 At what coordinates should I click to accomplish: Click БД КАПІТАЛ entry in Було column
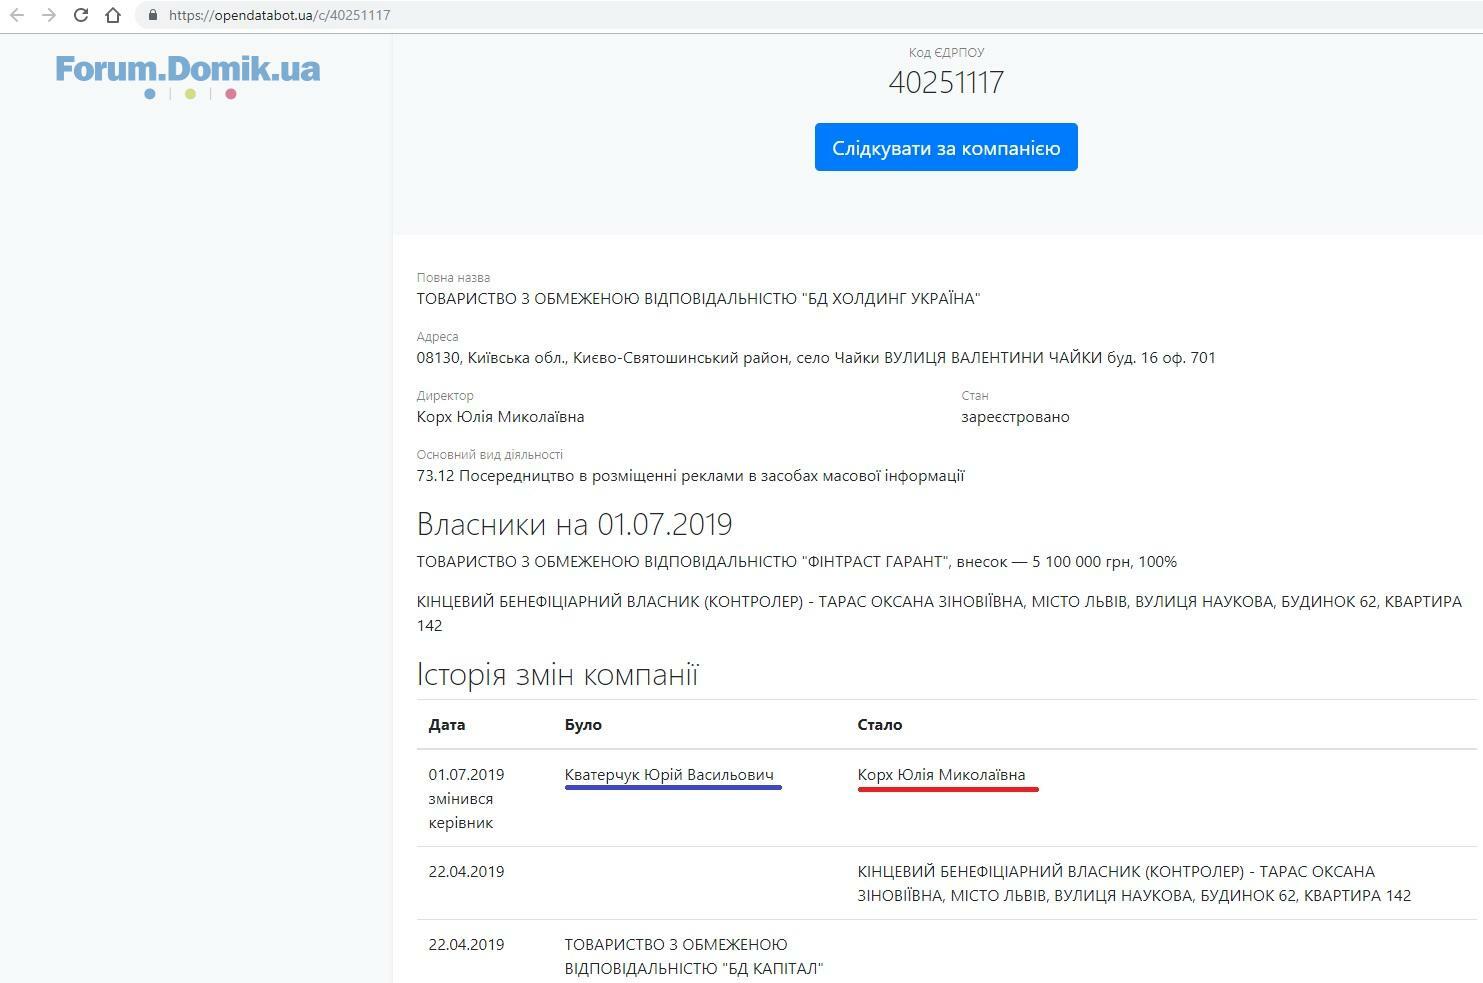pos(693,956)
